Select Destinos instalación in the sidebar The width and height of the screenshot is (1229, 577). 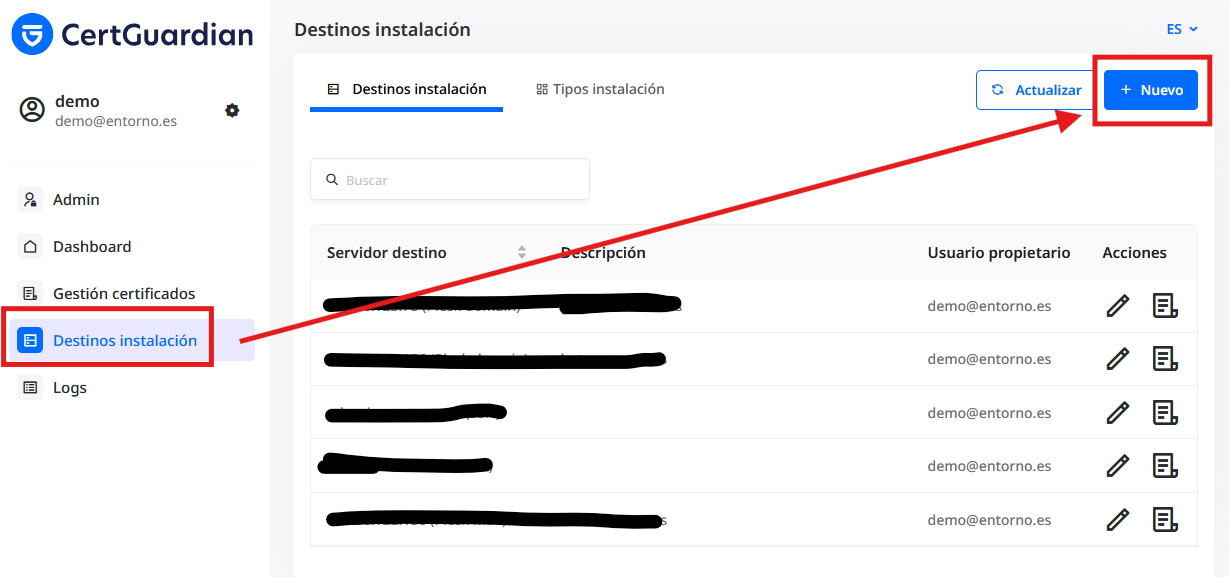coord(132,341)
